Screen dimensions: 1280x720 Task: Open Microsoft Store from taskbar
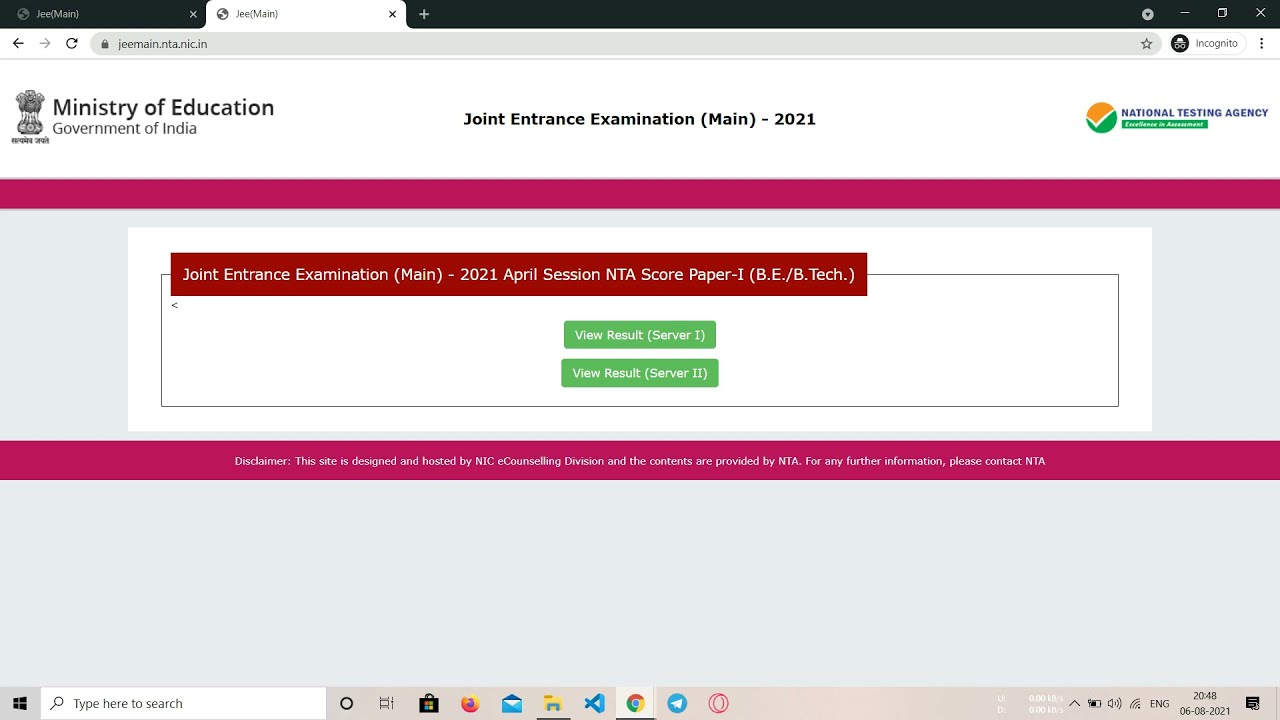tap(429, 703)
